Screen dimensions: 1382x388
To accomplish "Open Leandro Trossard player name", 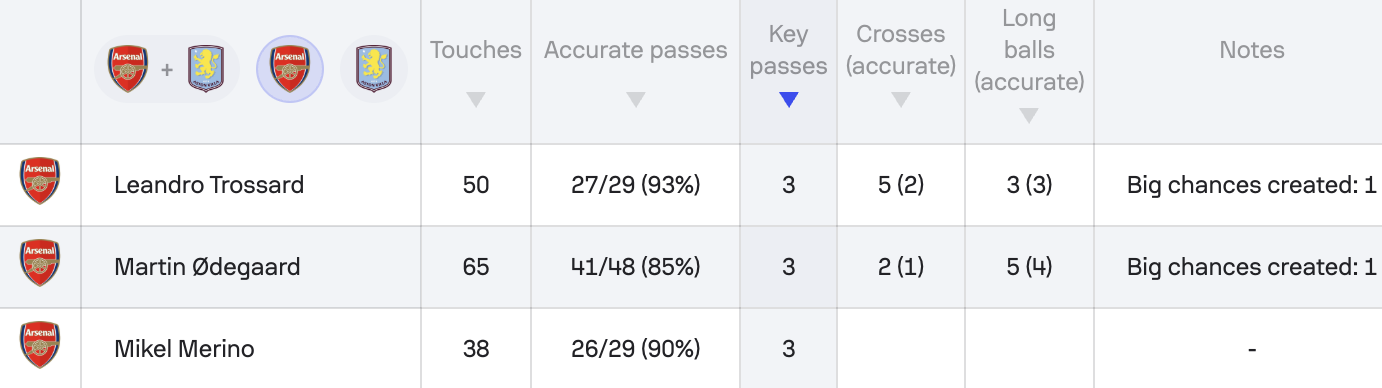I will [x=209, y=185].
